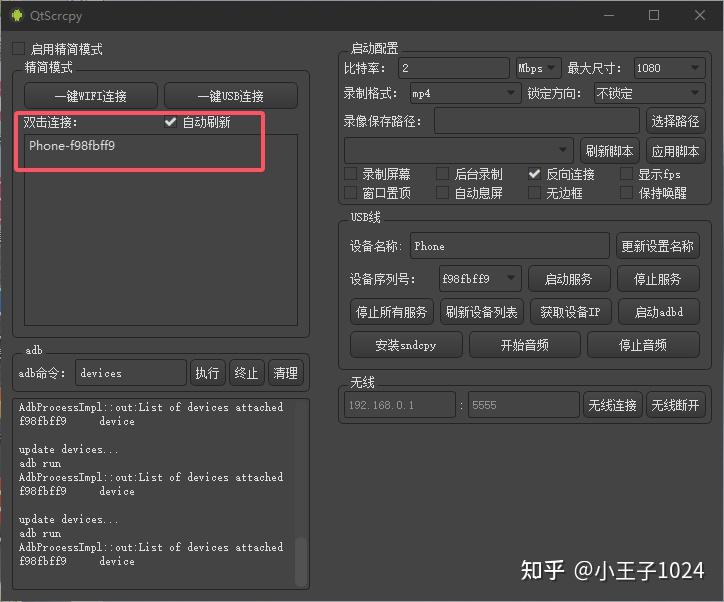Click the 停止服务 button
This screenshot has height=602, width=724.
click(658, 279)
